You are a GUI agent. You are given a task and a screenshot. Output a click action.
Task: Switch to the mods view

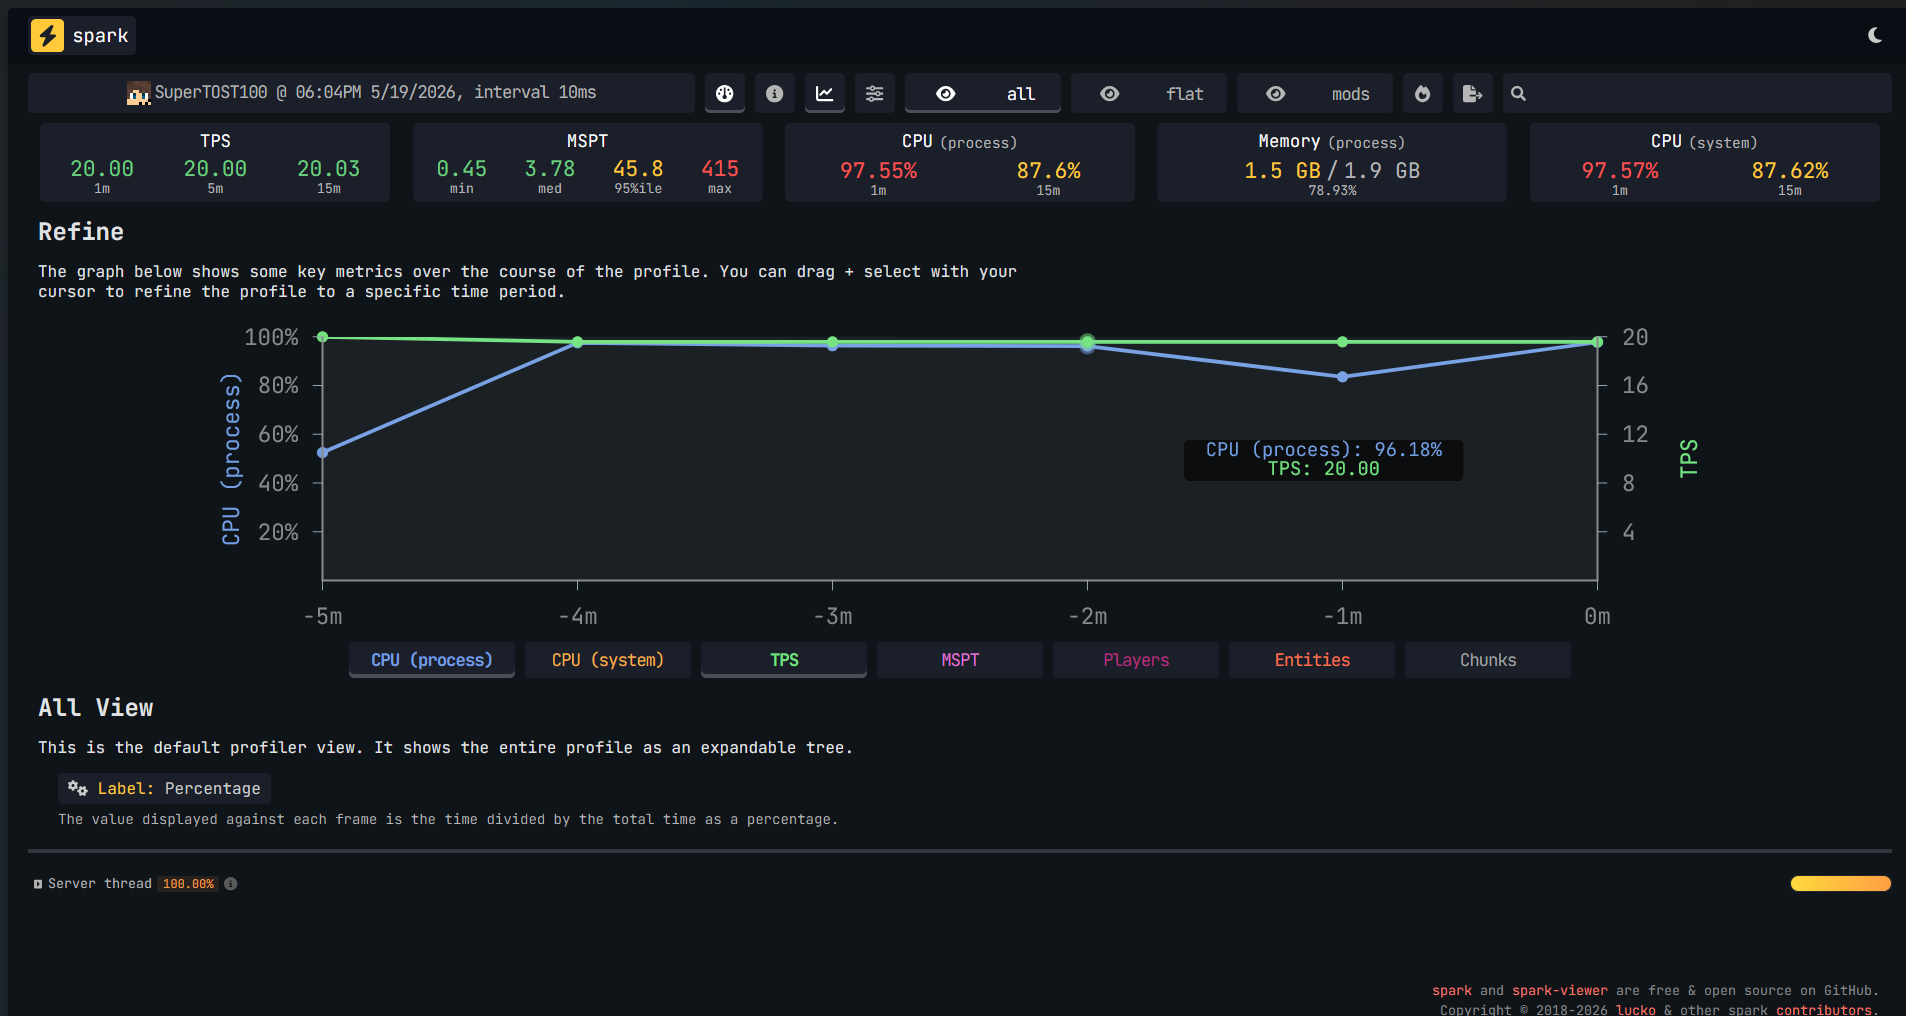pos(1315,93)
